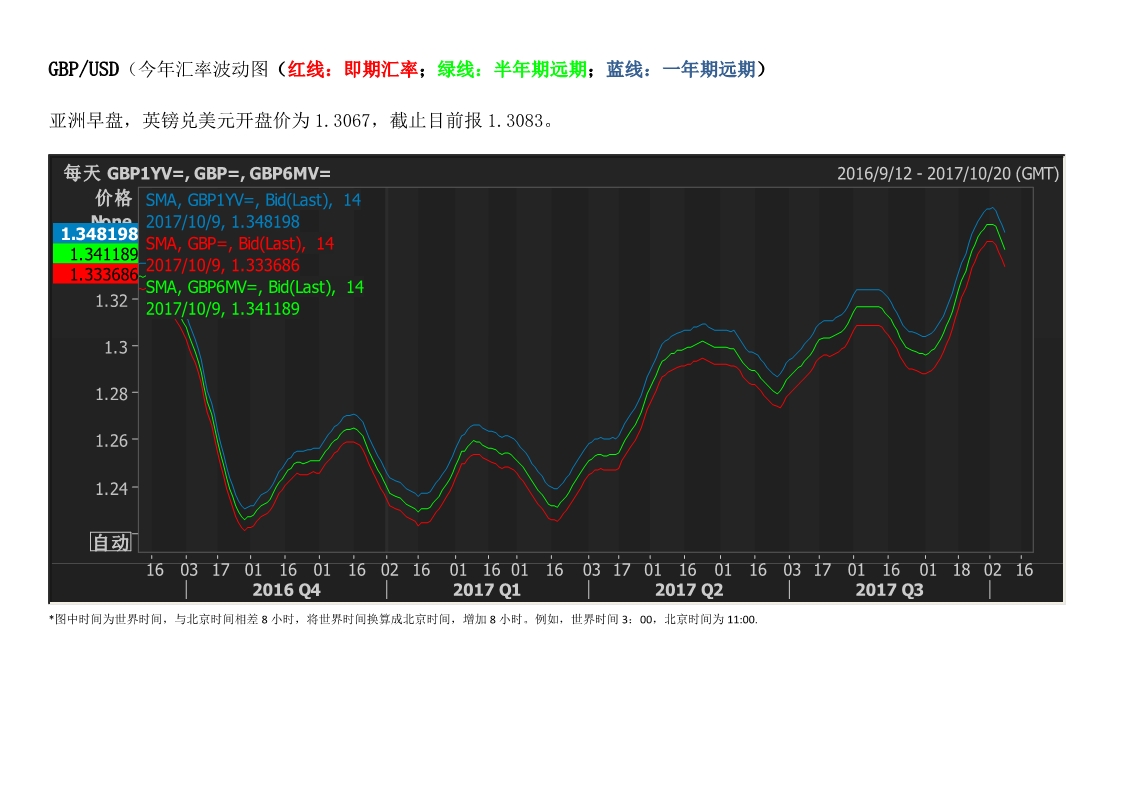The width and height of the screenshot is (1122, 793).
Task: Click the '价格' axis label
Action: 113,198
